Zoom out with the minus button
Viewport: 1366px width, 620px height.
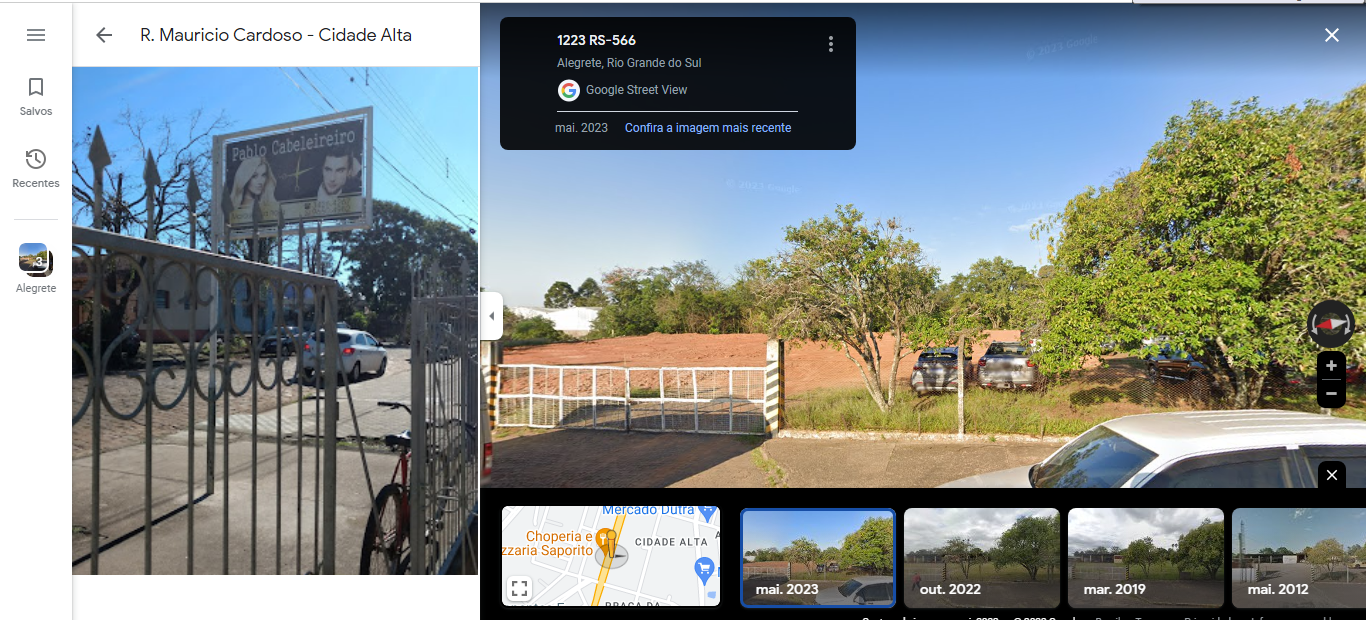(1331, 394)
